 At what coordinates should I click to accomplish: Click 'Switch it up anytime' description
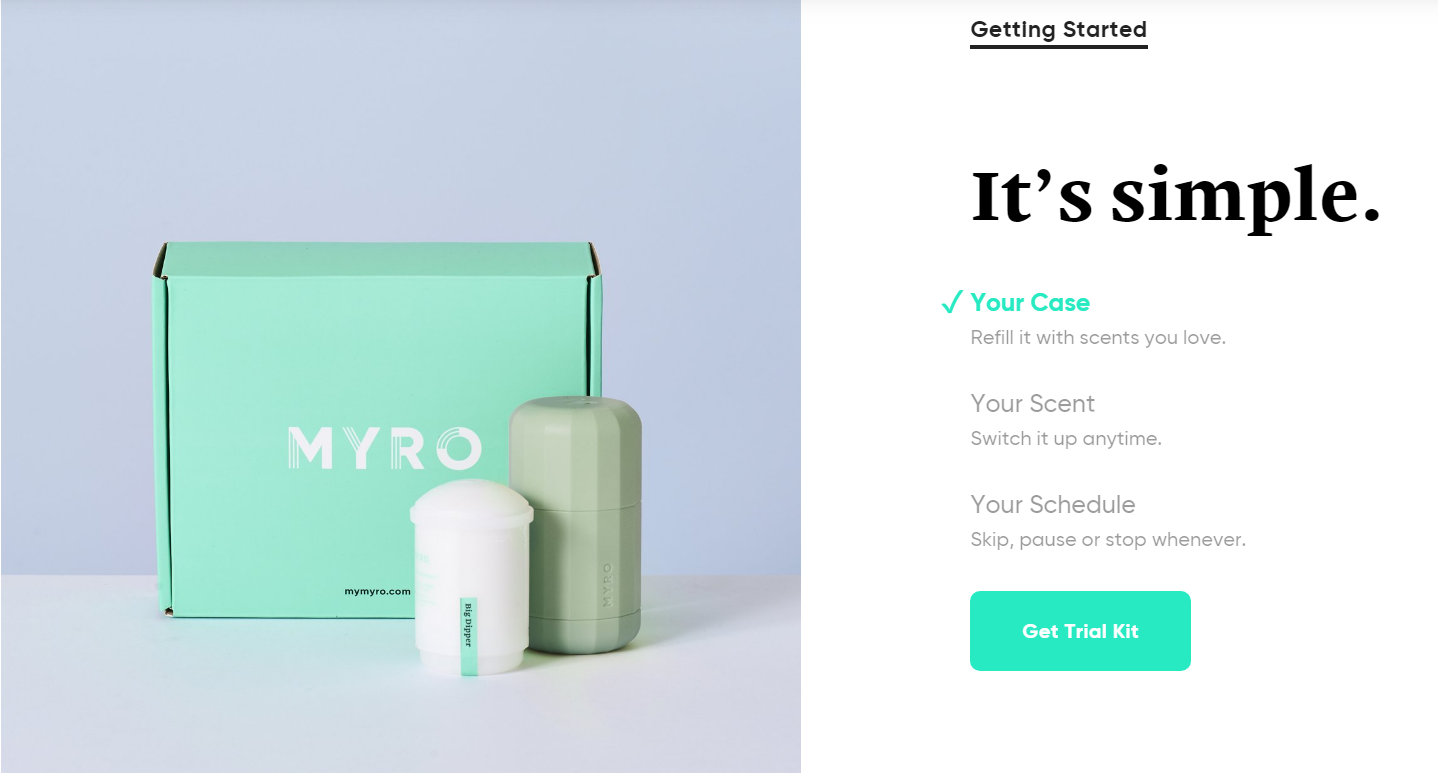tap(1066, 439)
